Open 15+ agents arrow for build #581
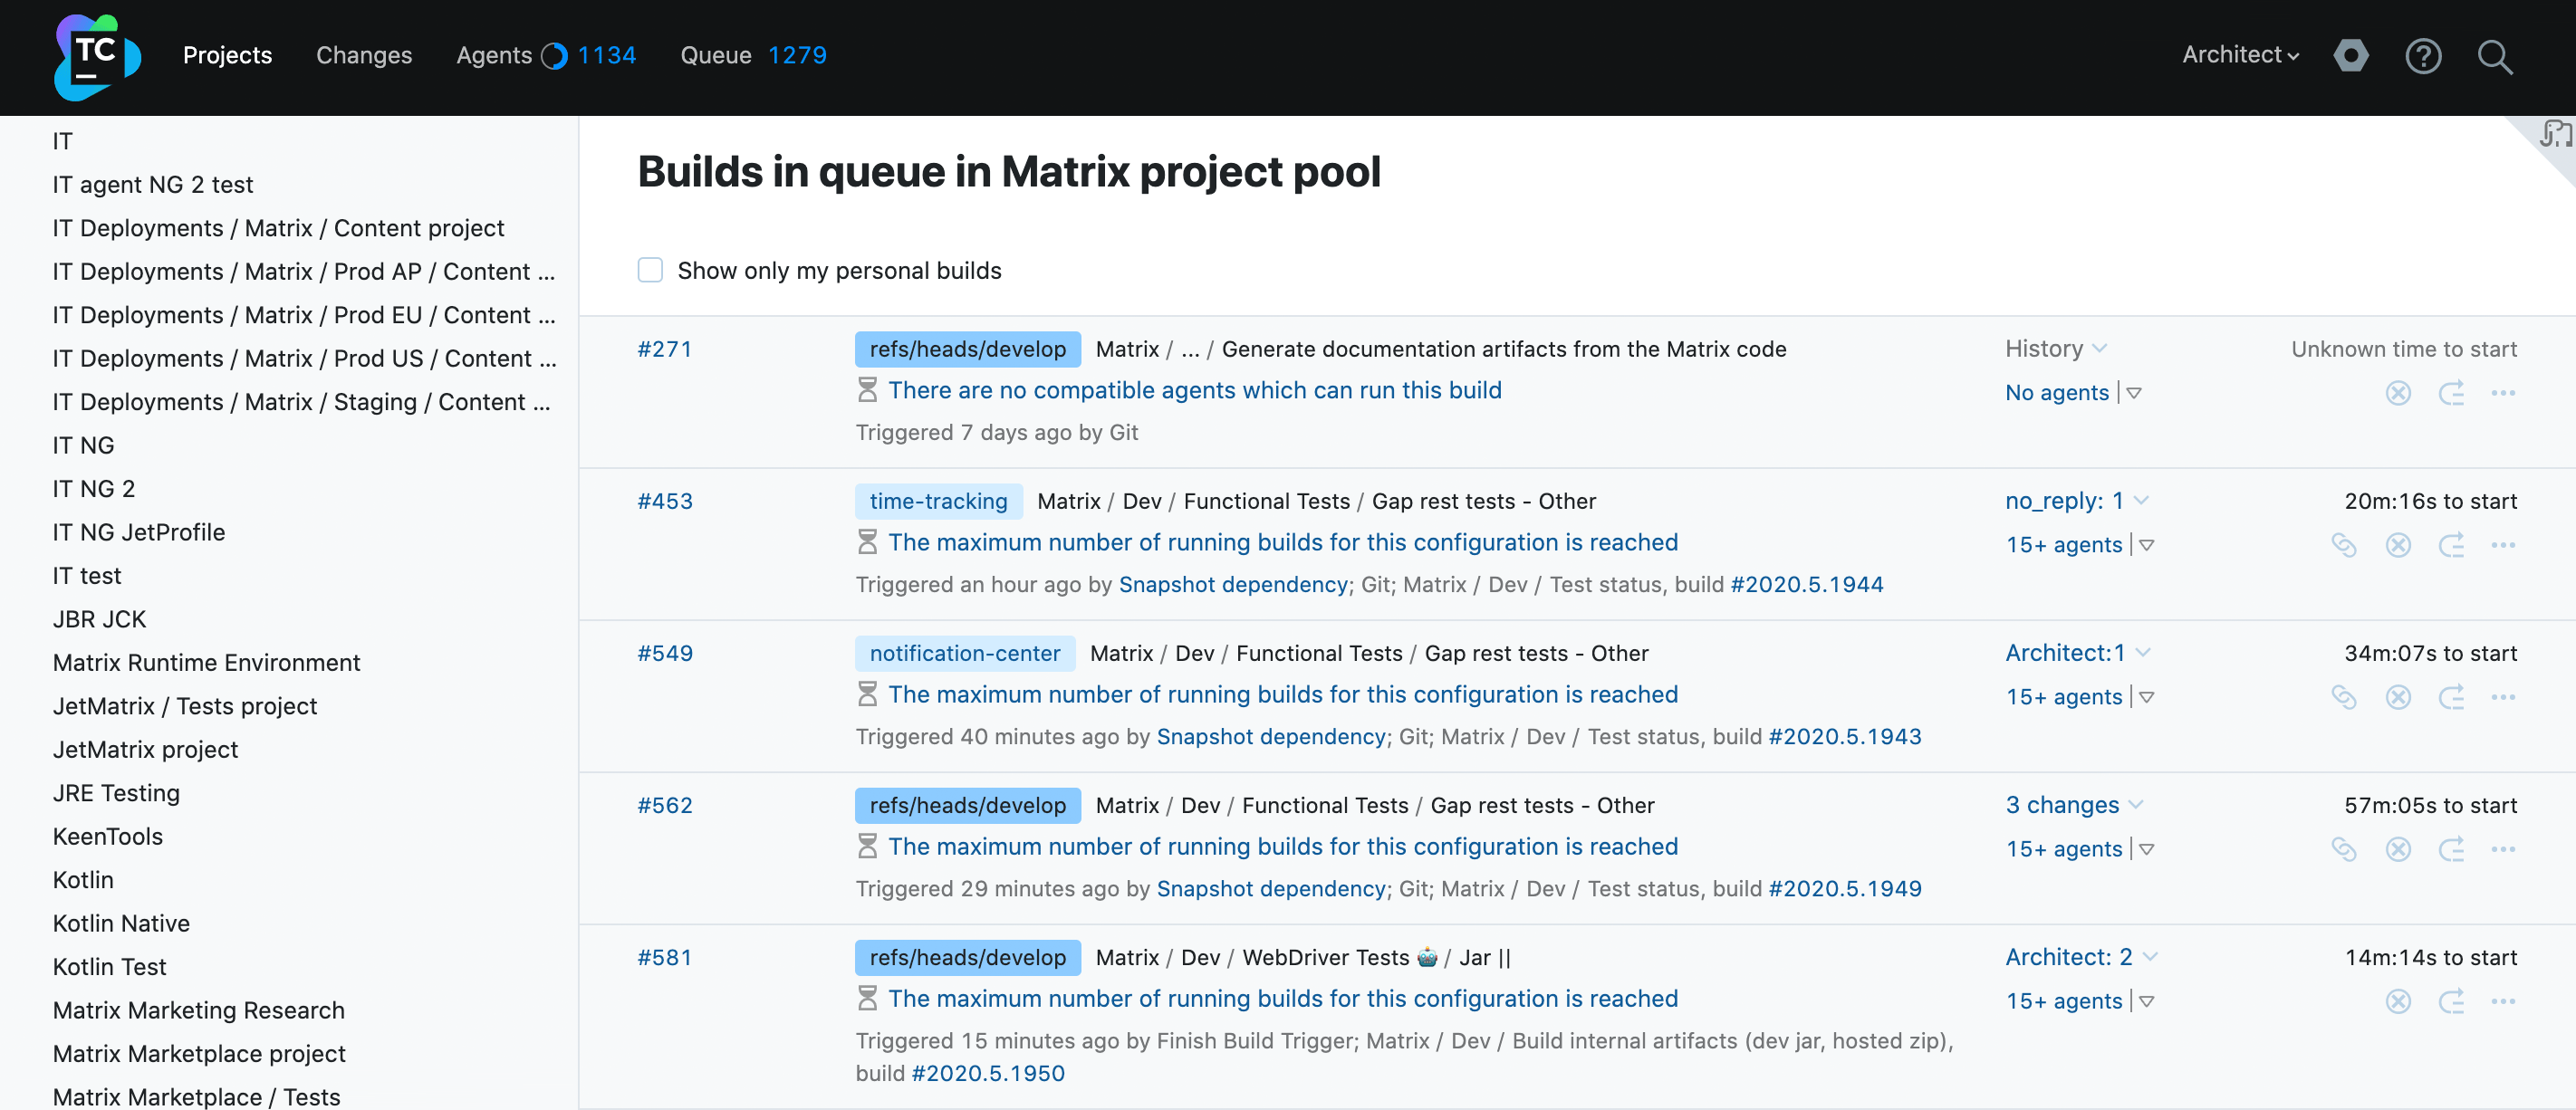The image size is (2576, 1110). (2146, 1001)
